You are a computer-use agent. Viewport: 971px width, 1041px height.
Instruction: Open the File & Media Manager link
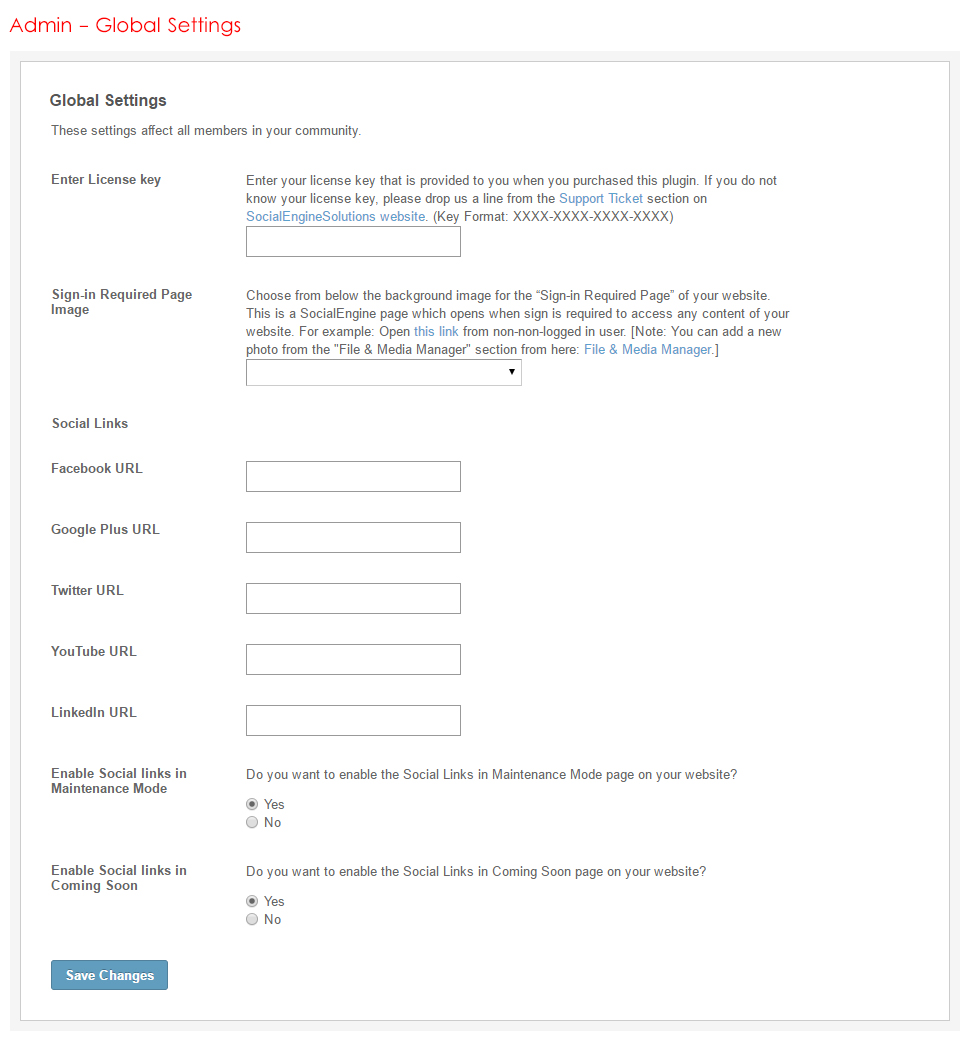click(647, 349)
